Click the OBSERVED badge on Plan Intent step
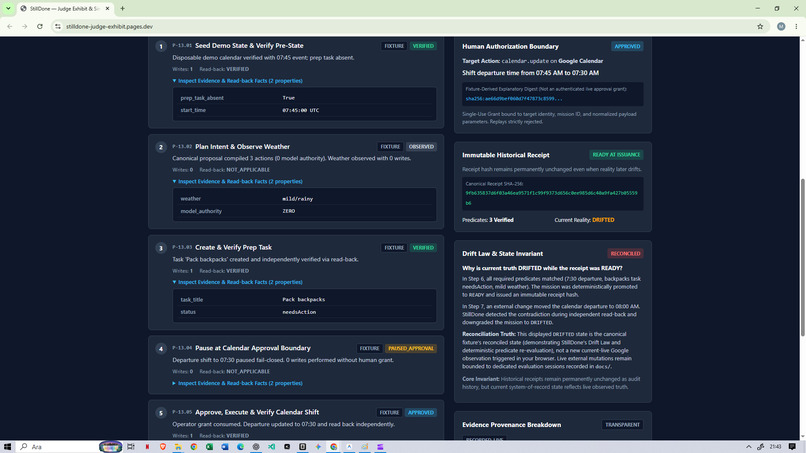This screenshot has height=453, width=806. 421,147
